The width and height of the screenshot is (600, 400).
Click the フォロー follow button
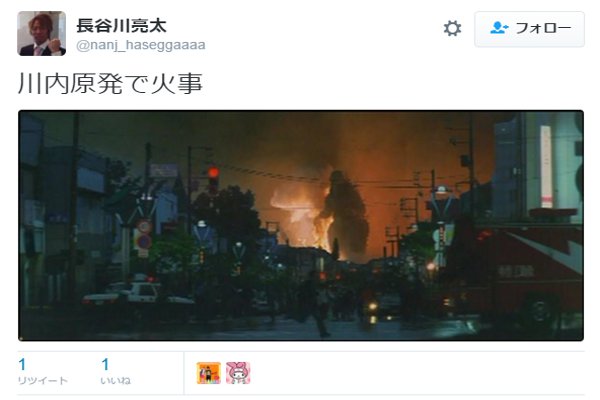click(529, 29)
